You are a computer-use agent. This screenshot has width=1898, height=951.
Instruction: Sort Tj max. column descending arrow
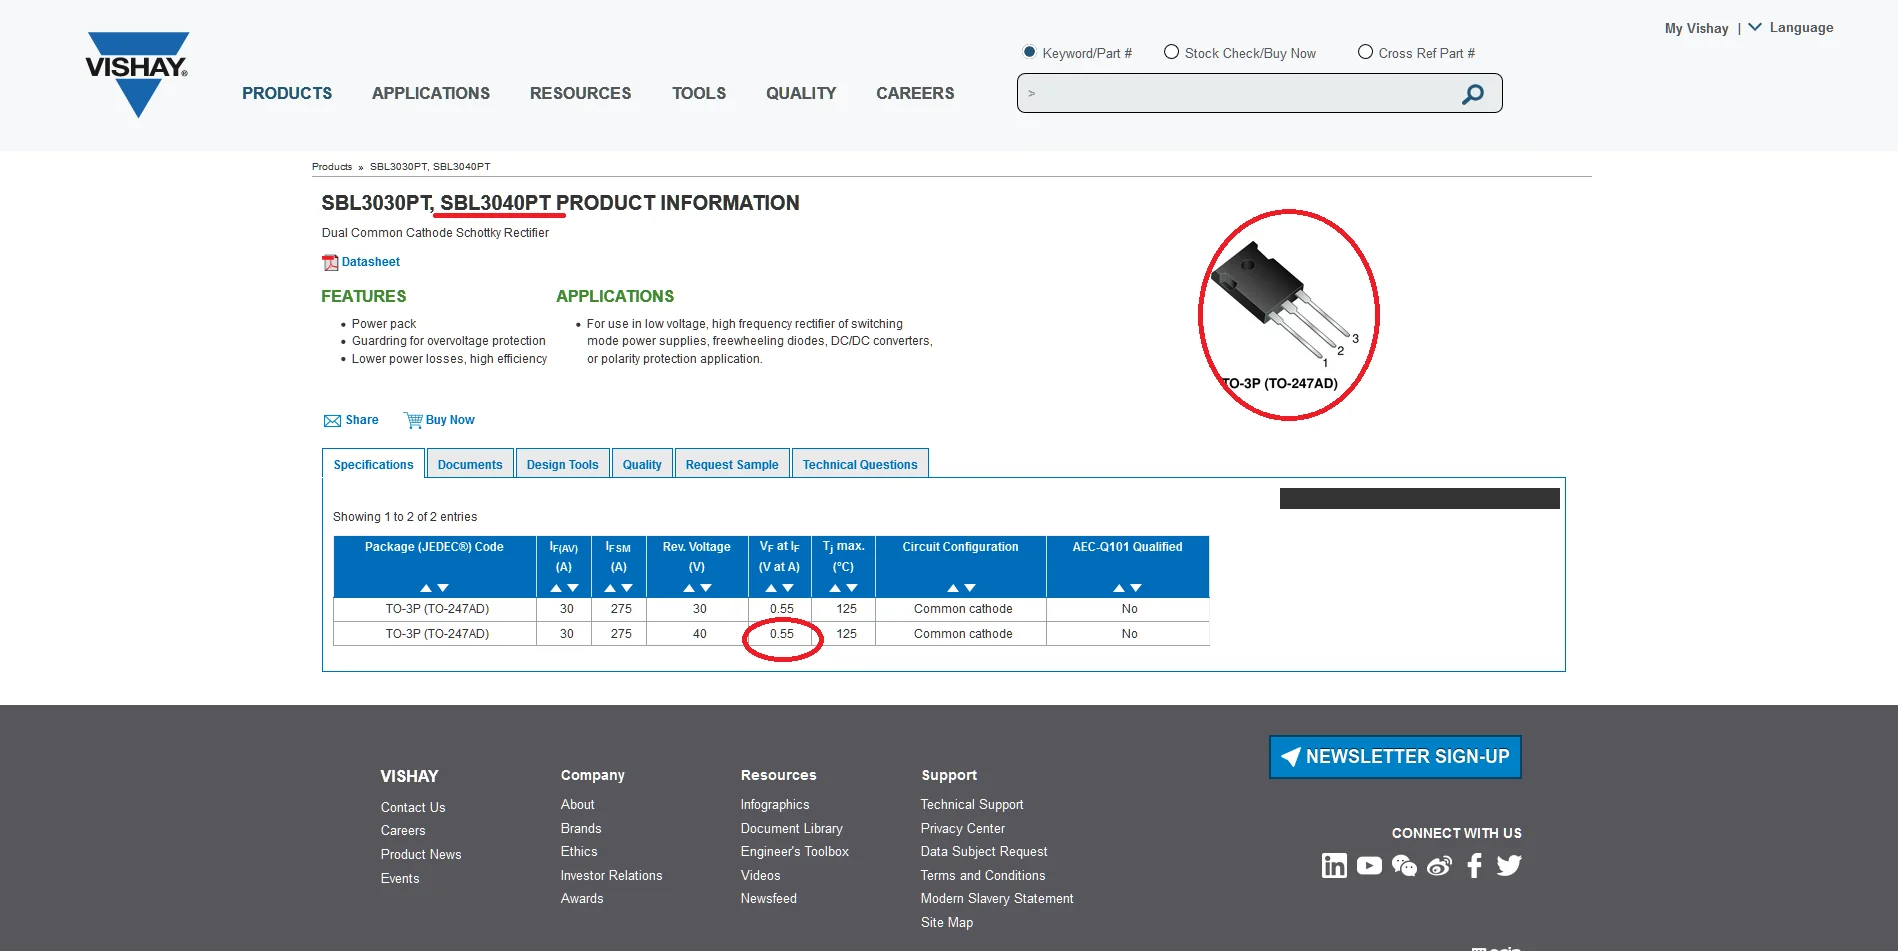[852, 588]
